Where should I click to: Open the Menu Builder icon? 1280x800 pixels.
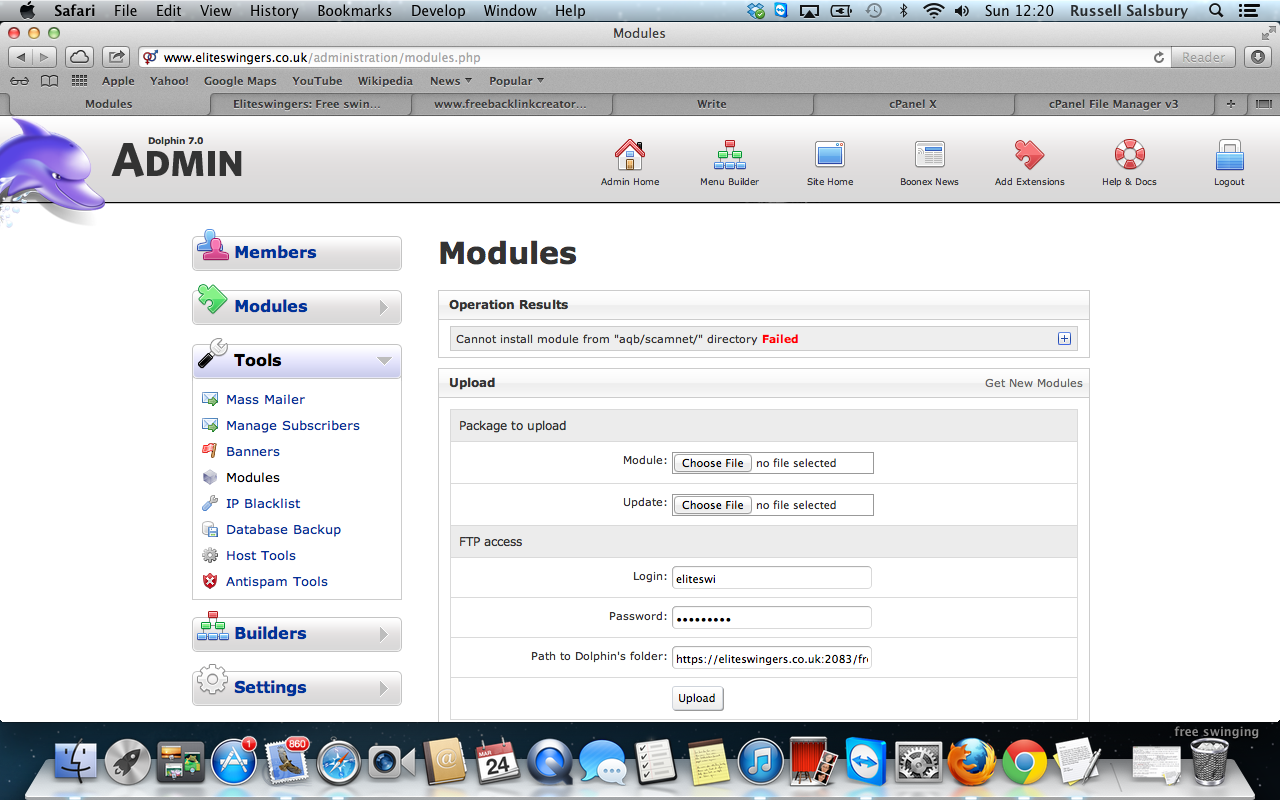[x=729, y=156]
